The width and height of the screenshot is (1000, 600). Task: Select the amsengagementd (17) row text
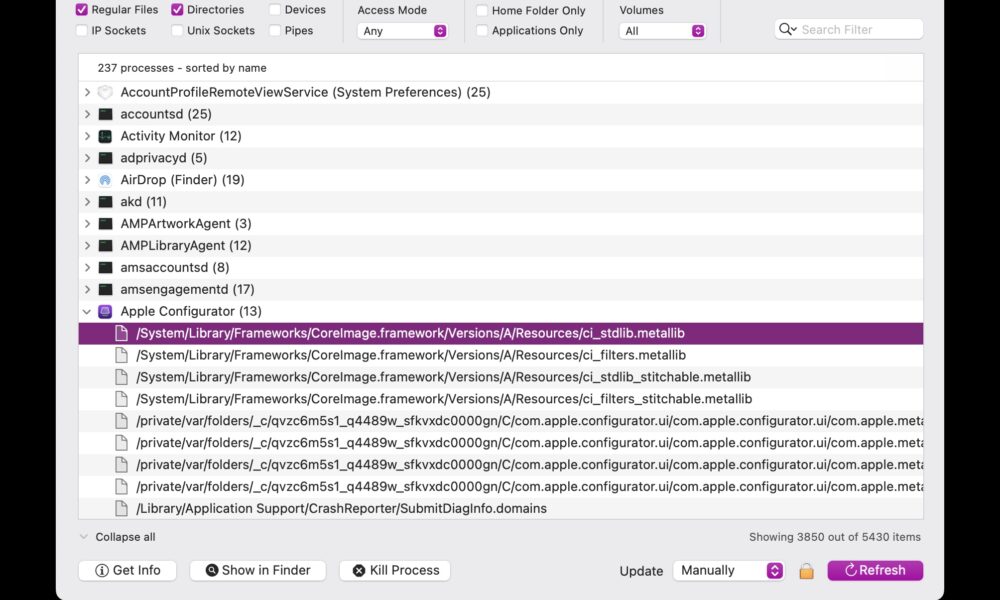tap(188, 289)
